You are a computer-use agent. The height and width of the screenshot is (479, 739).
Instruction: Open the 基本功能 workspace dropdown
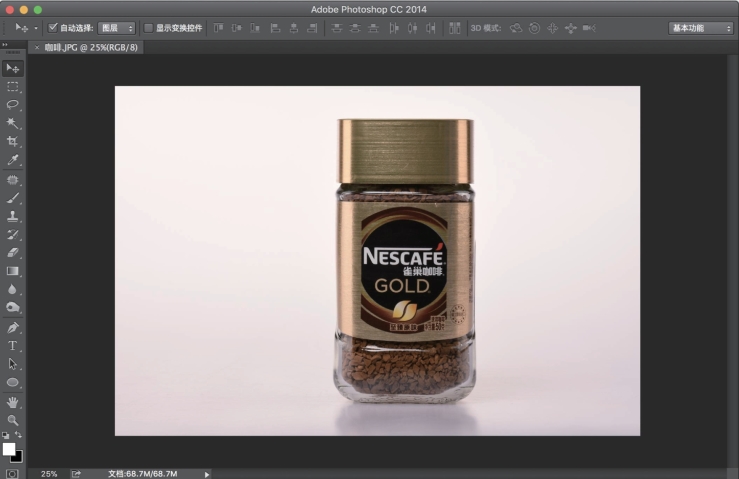701,28
